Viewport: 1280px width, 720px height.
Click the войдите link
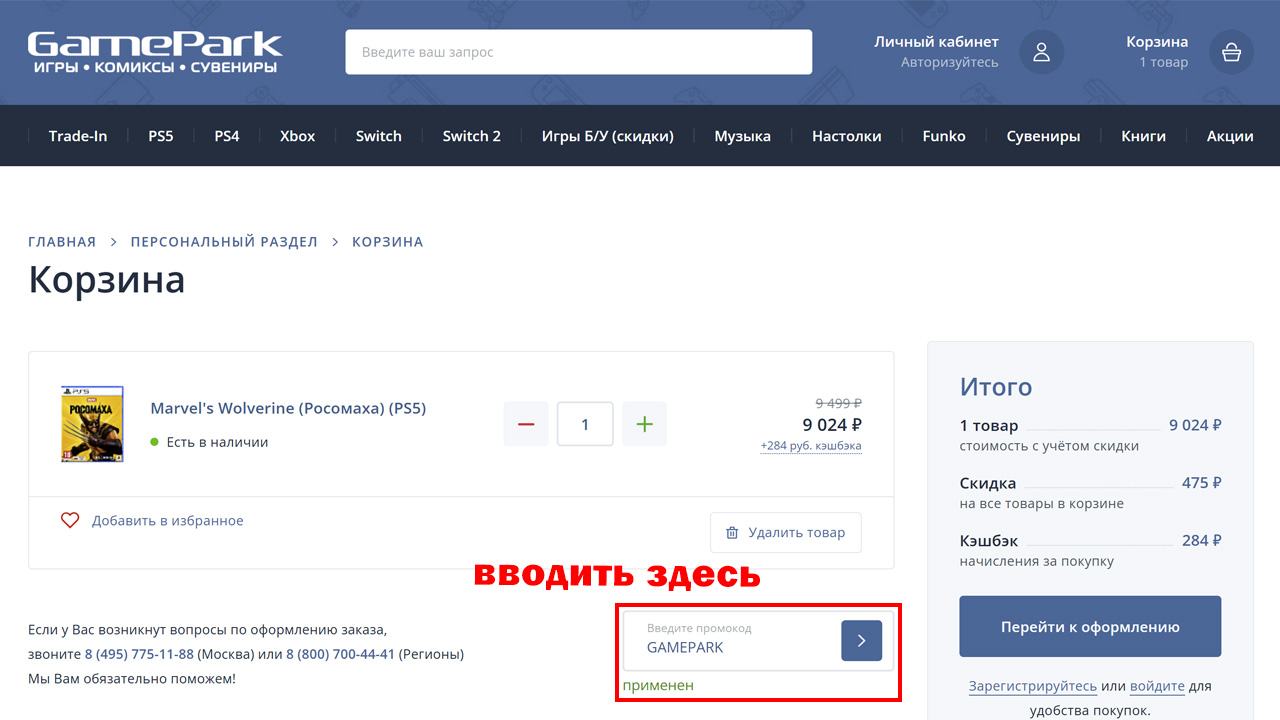(x=1157, y=687)
